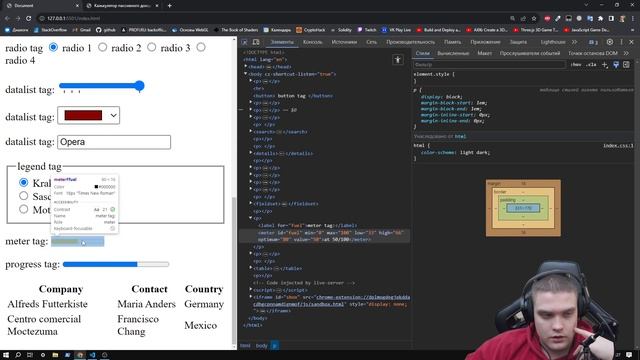This screenshot has width=640, height=360.
Task: Click the share page icon in address bar
Action: (x=523, y=18)
